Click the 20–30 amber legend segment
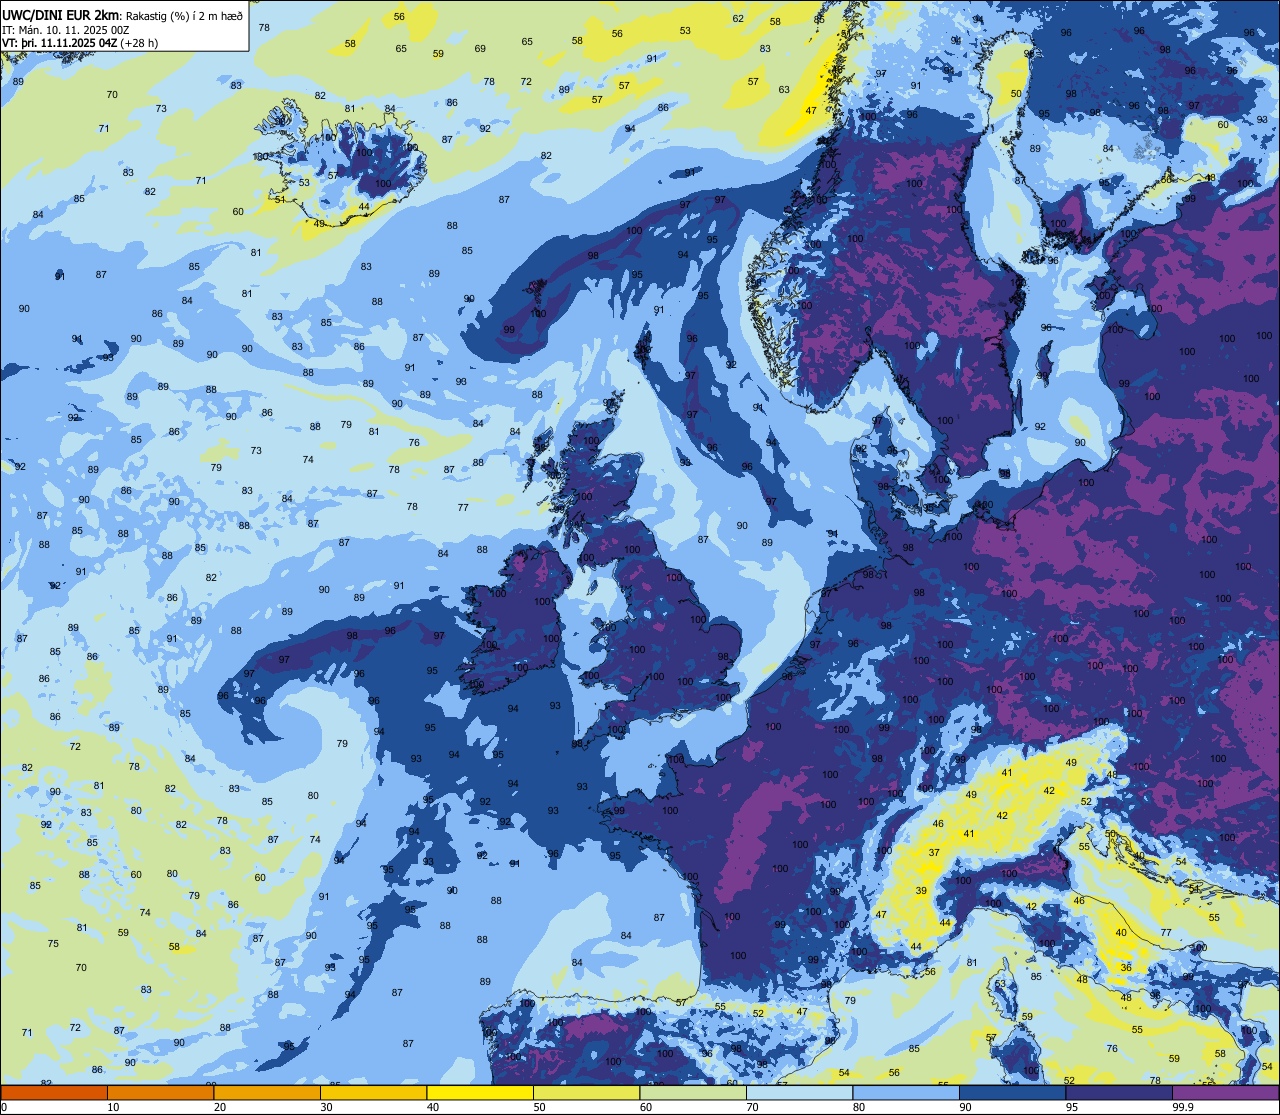1280x1115 pixels. (x=267, y=1092)
